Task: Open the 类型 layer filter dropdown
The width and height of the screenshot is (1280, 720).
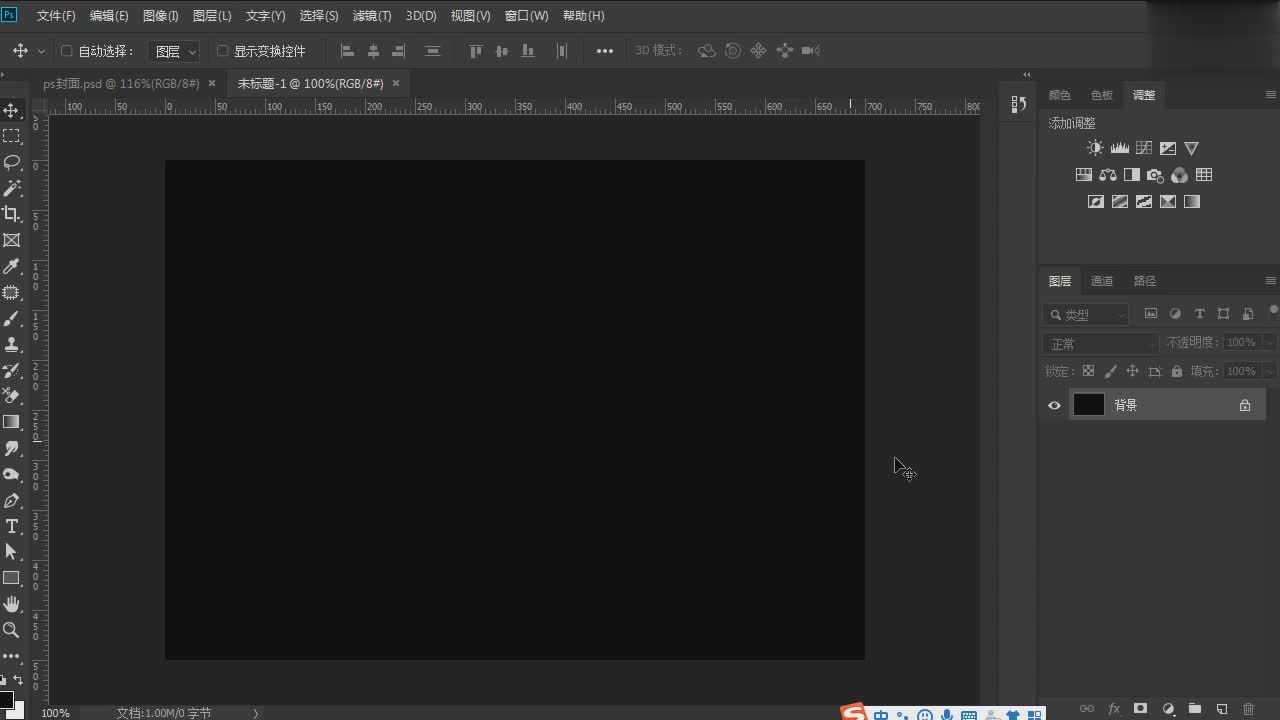Action: tap(1086, 314)
